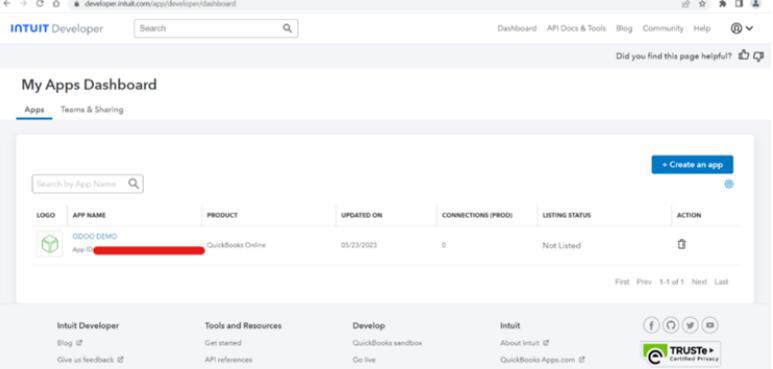Open the QuickBooks sandbox footer link
Screen dimensions: 773x369
[387, 343]
